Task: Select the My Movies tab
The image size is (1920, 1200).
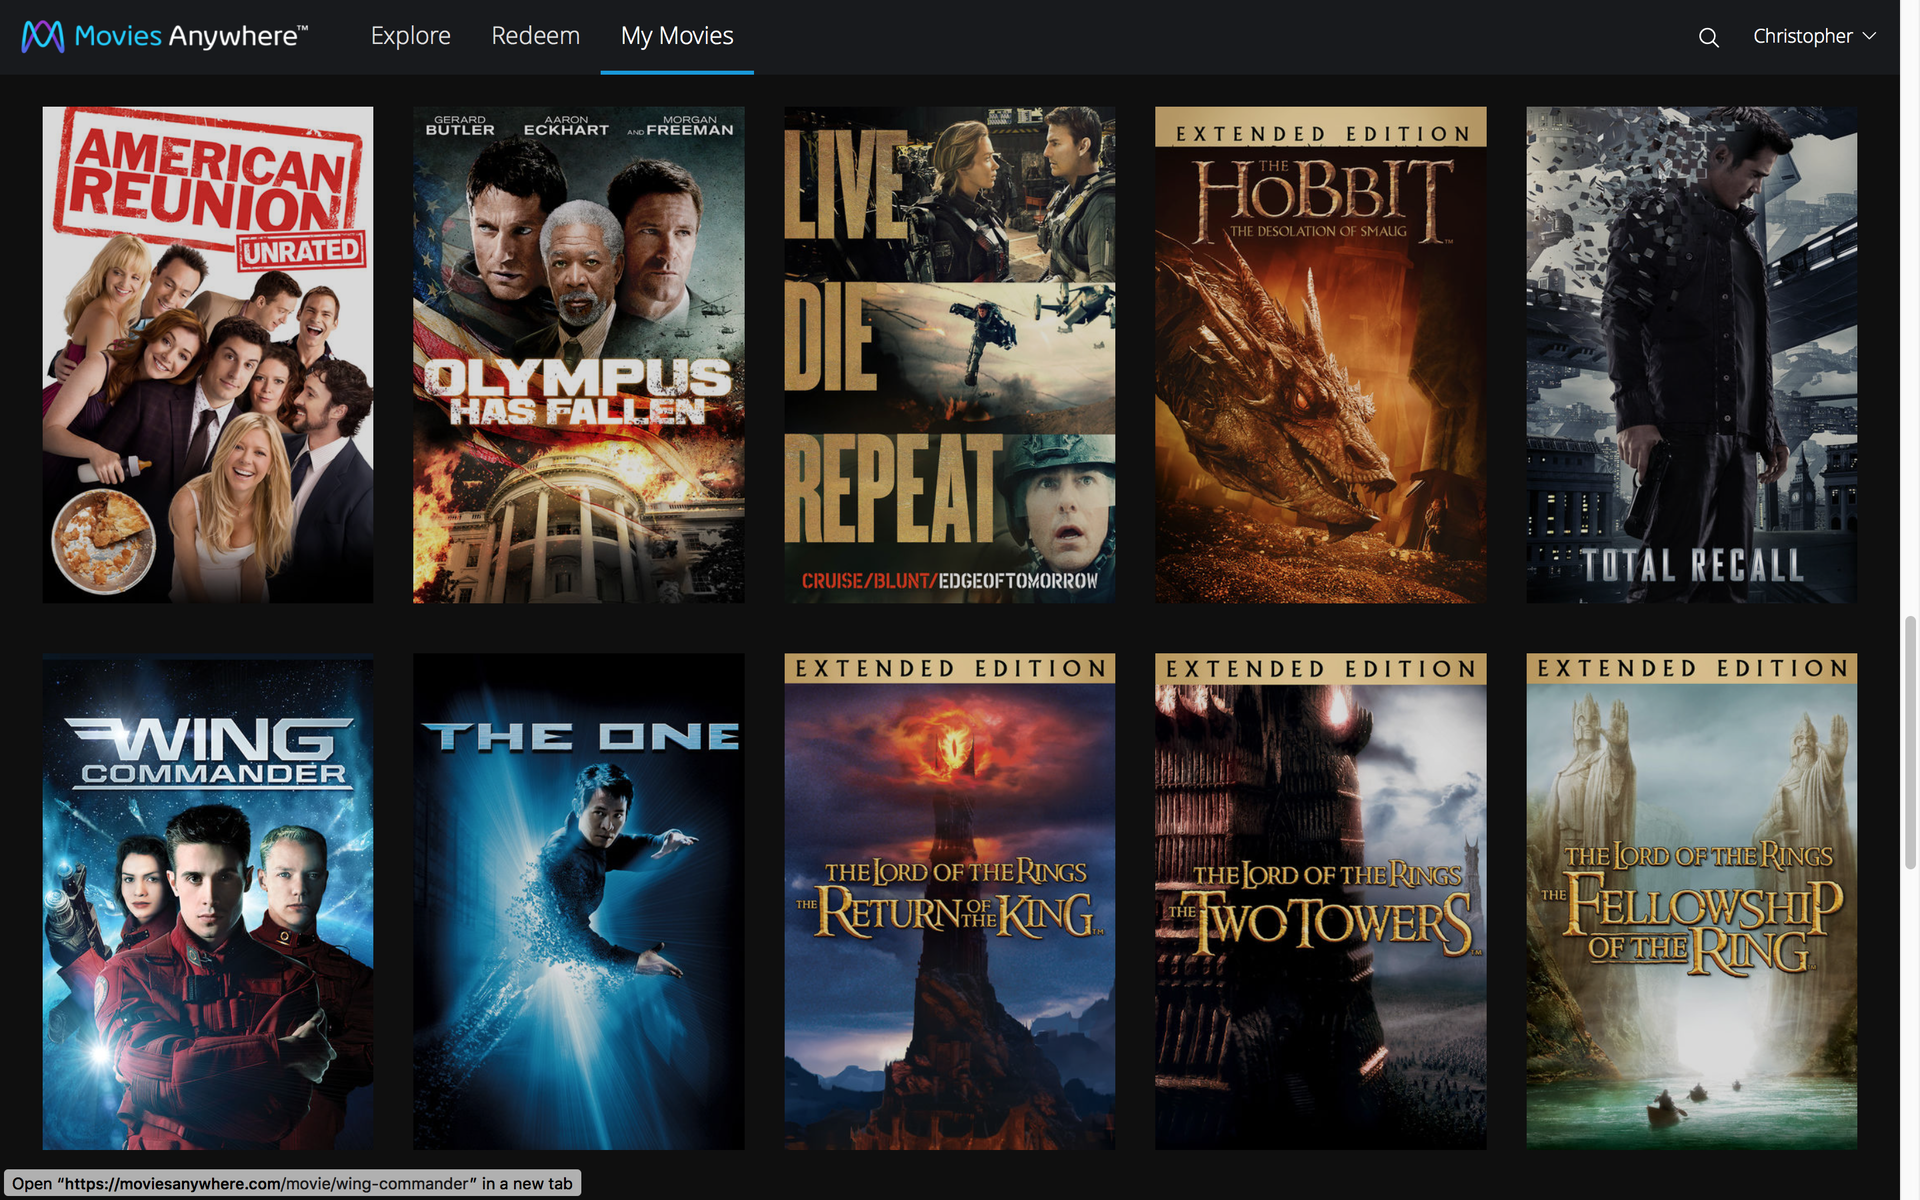Action: (x=677, y=36)
